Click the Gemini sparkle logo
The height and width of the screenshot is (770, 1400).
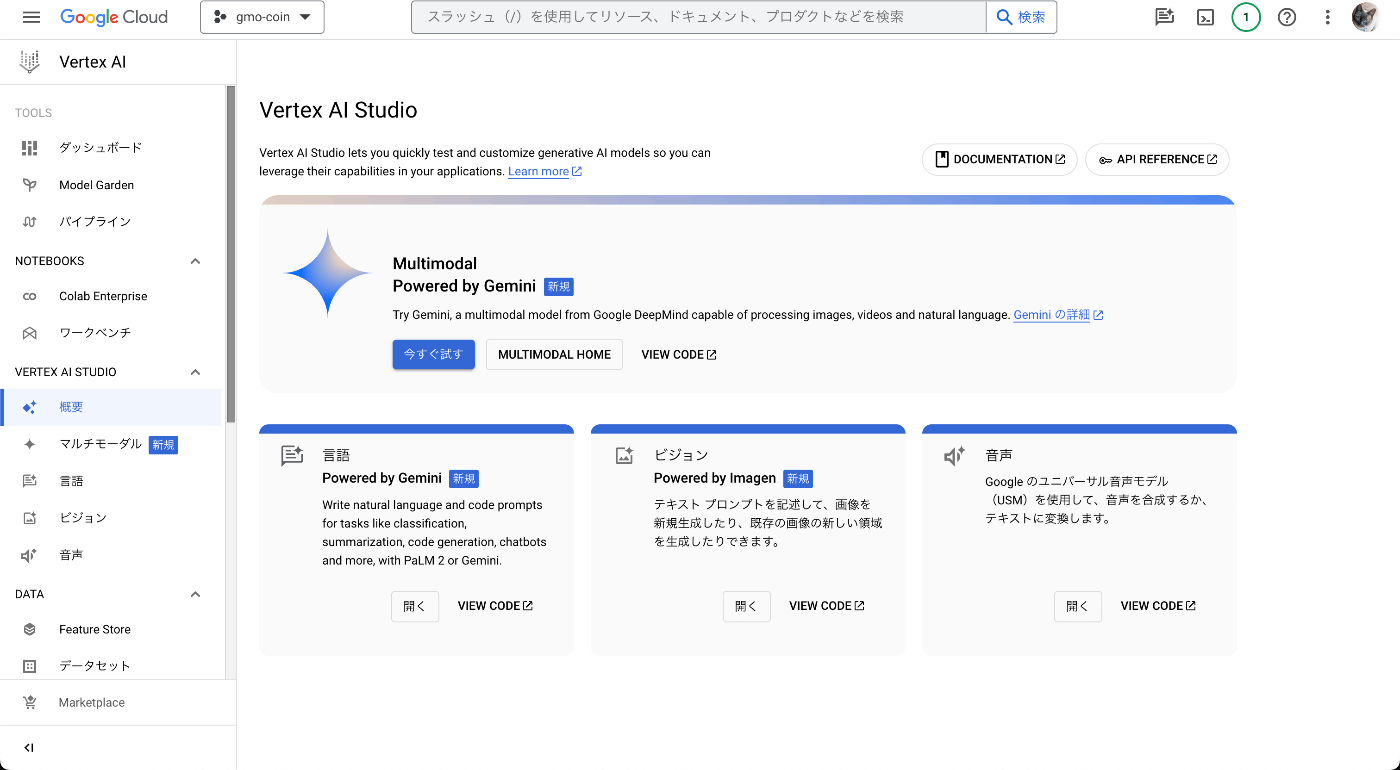pos(328,273)
